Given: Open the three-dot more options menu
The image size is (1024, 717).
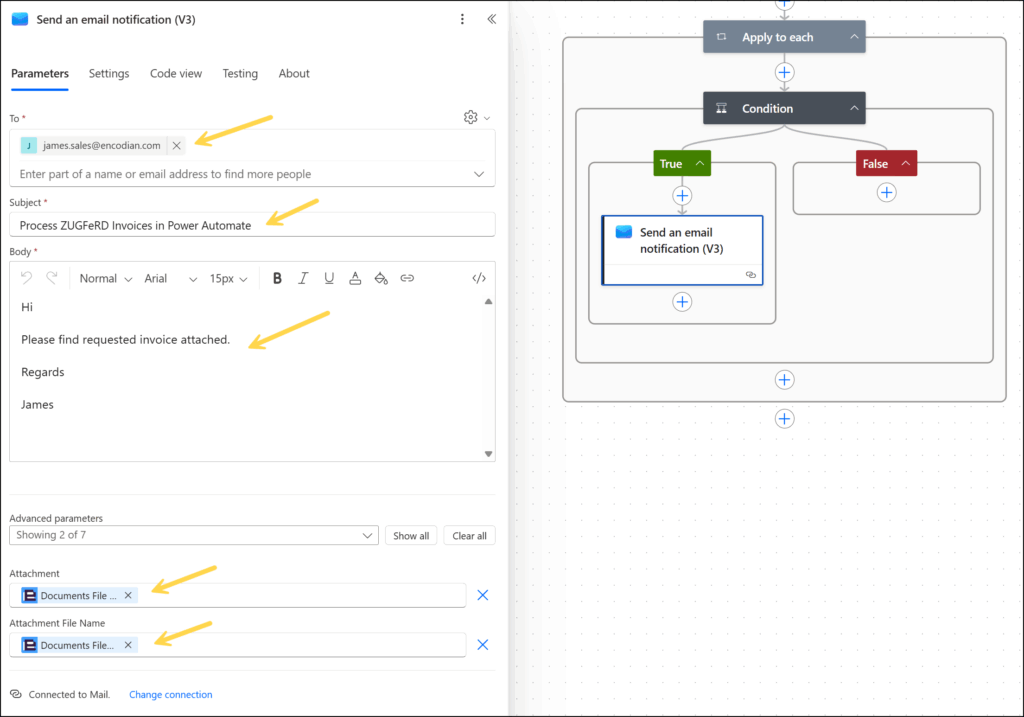Looking at the screenshot, I should 462,19.
